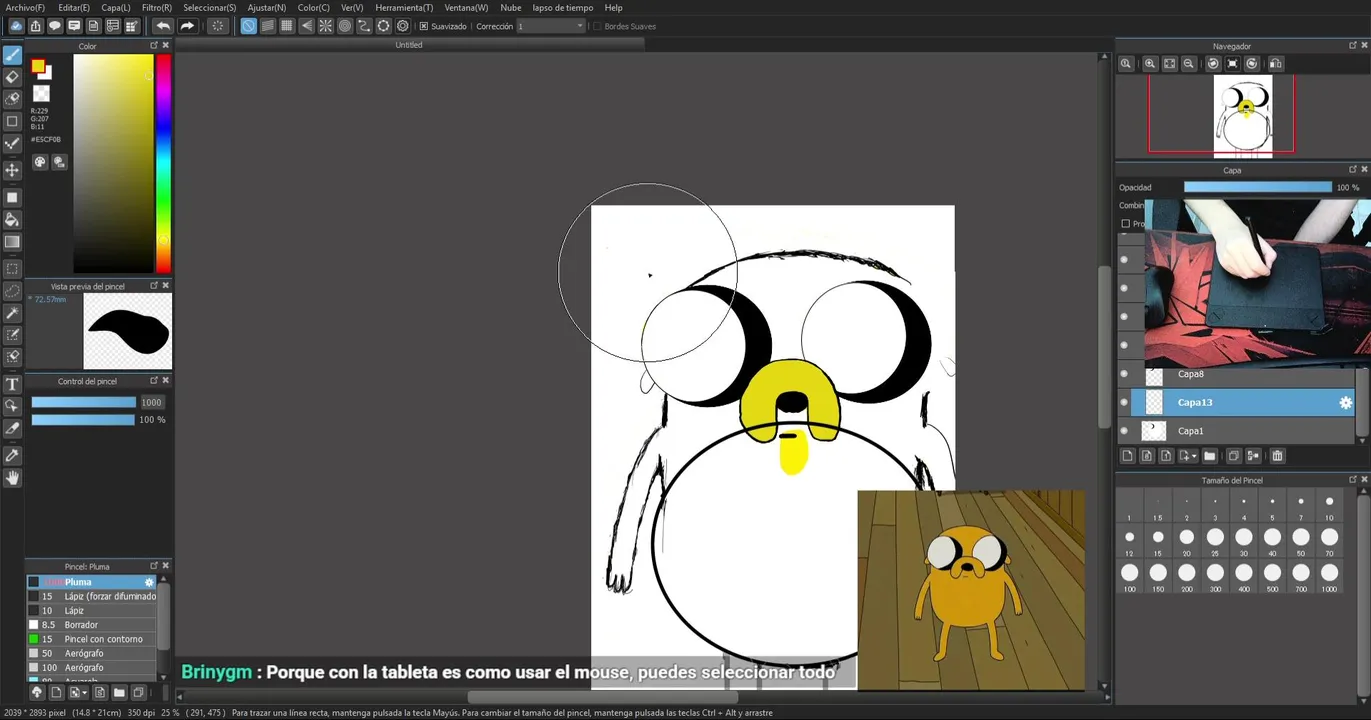
Task: Click the transparent color swatch
Action: point(41,94)
